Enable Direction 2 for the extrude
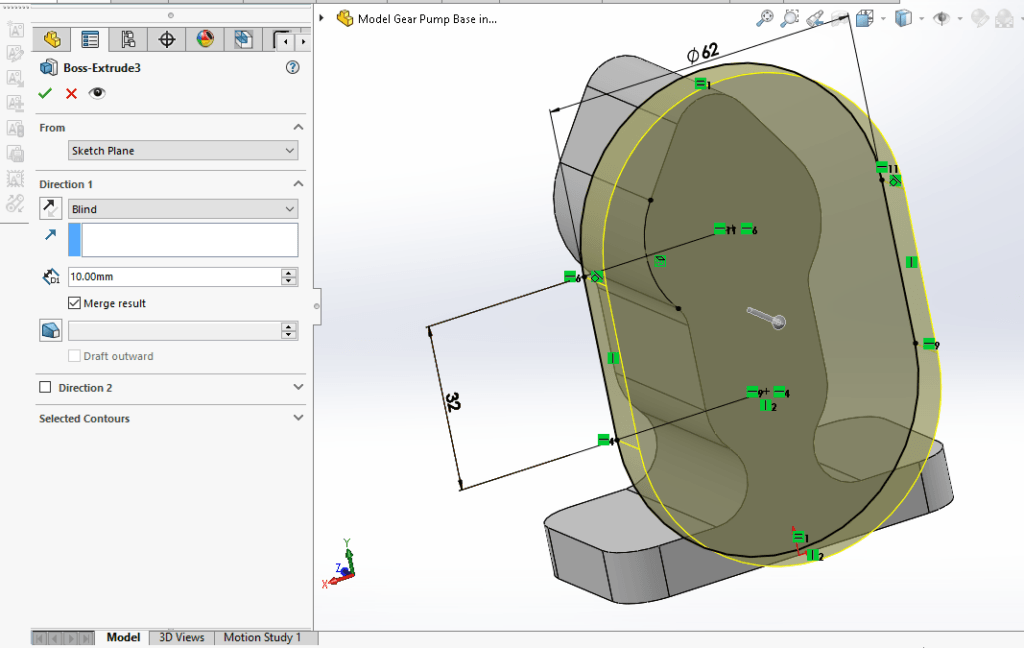 click(45, 388)
